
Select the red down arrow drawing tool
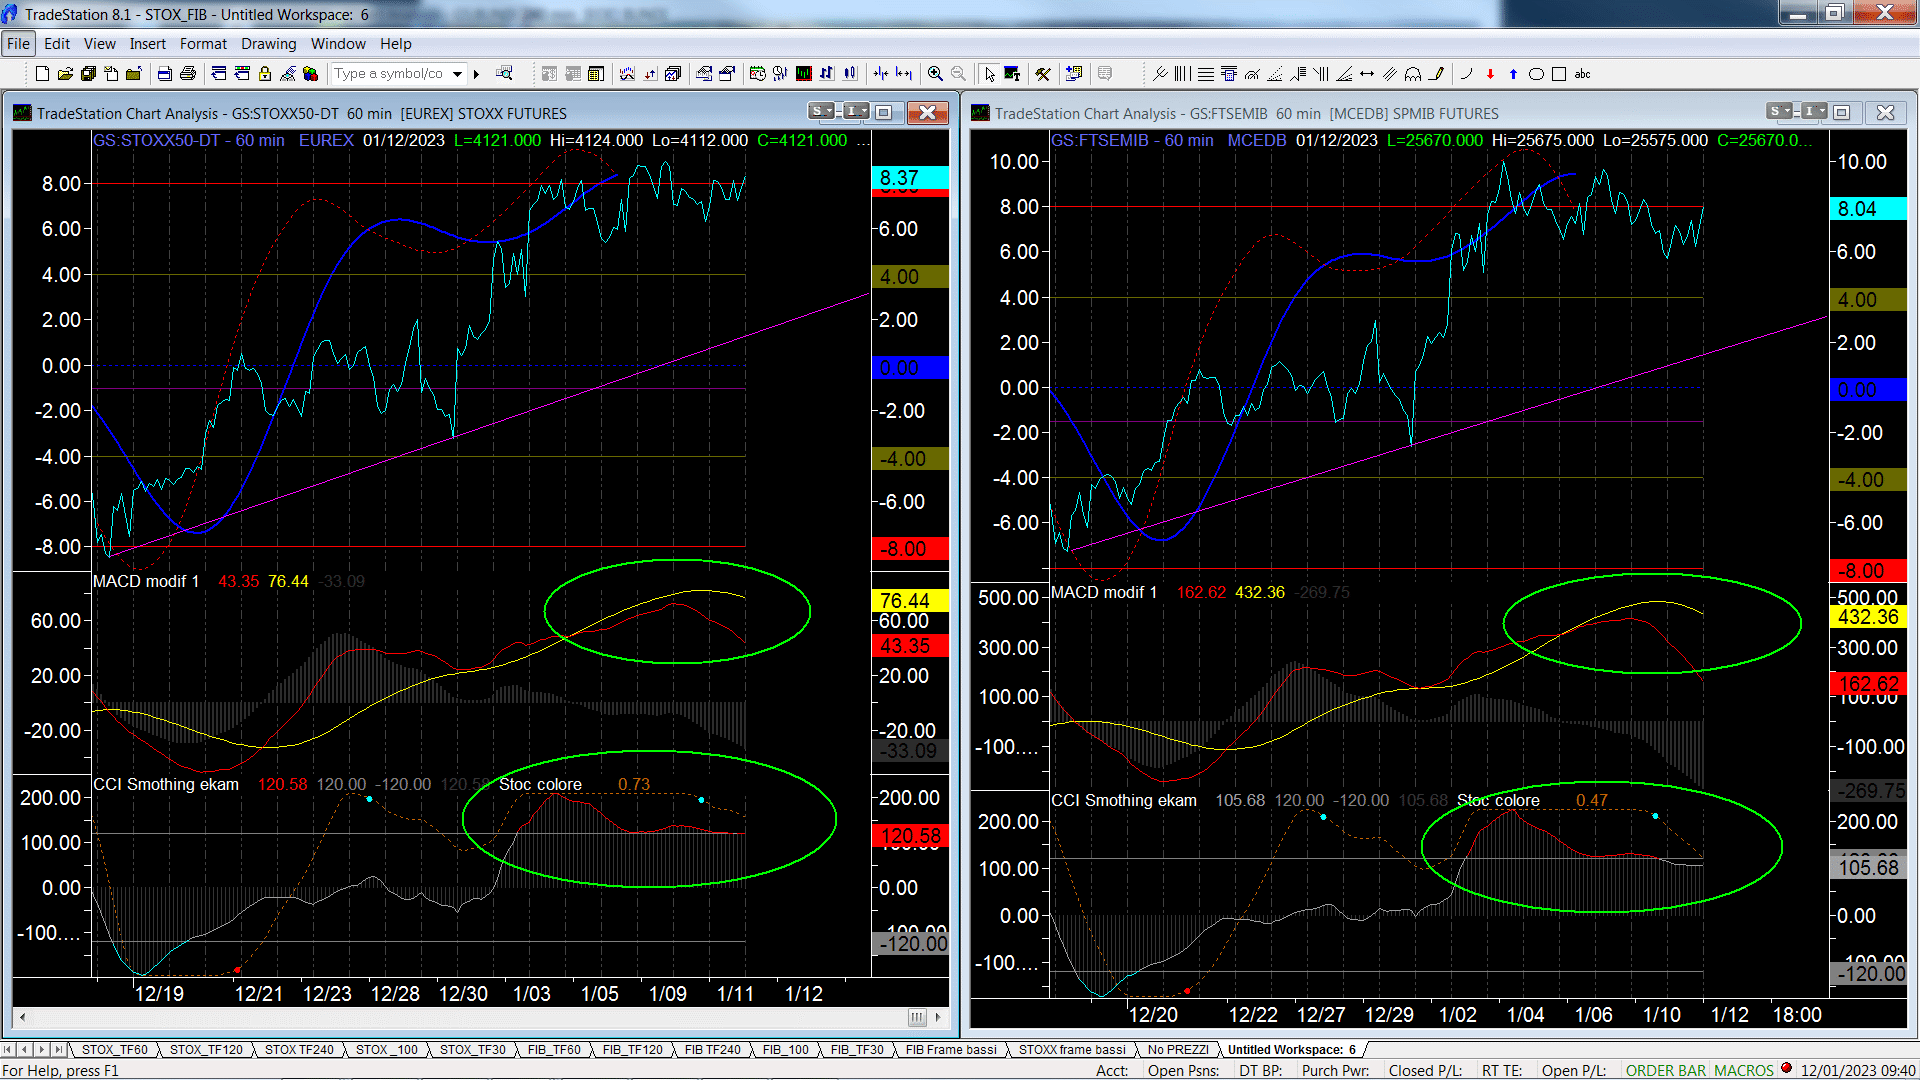pyautogui.click(x=1490, y=74)
